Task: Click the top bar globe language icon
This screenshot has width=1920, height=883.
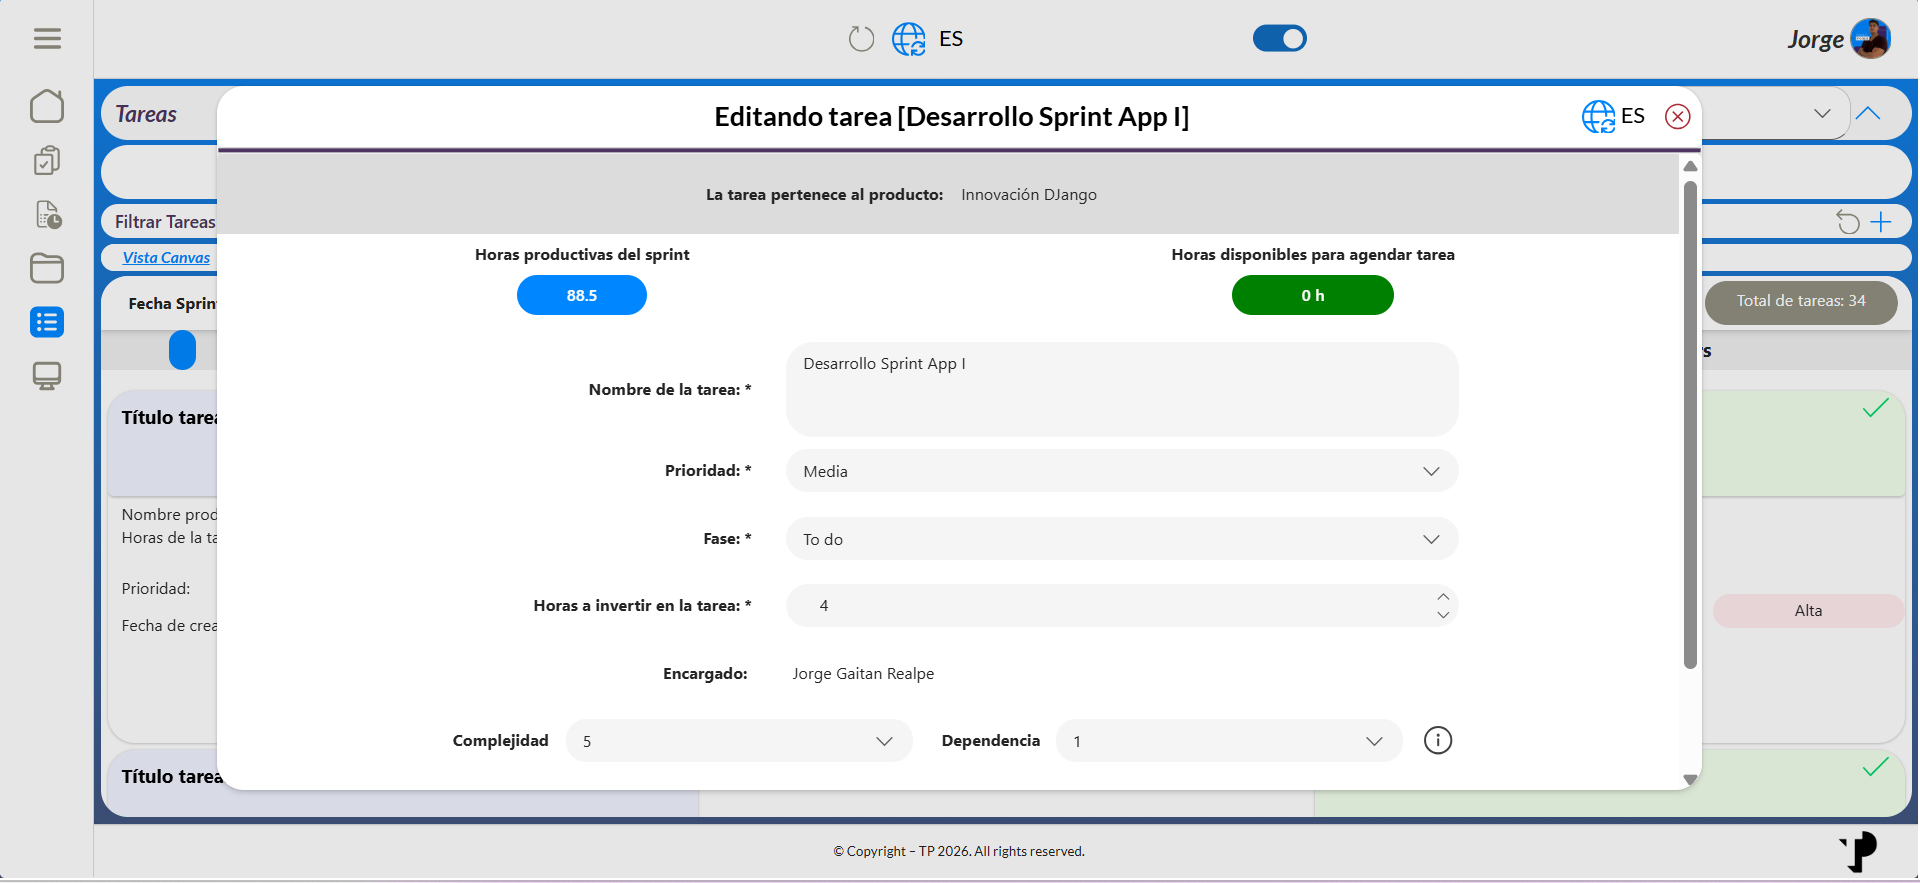Action: pyautogui.click(x=909, y=39)
